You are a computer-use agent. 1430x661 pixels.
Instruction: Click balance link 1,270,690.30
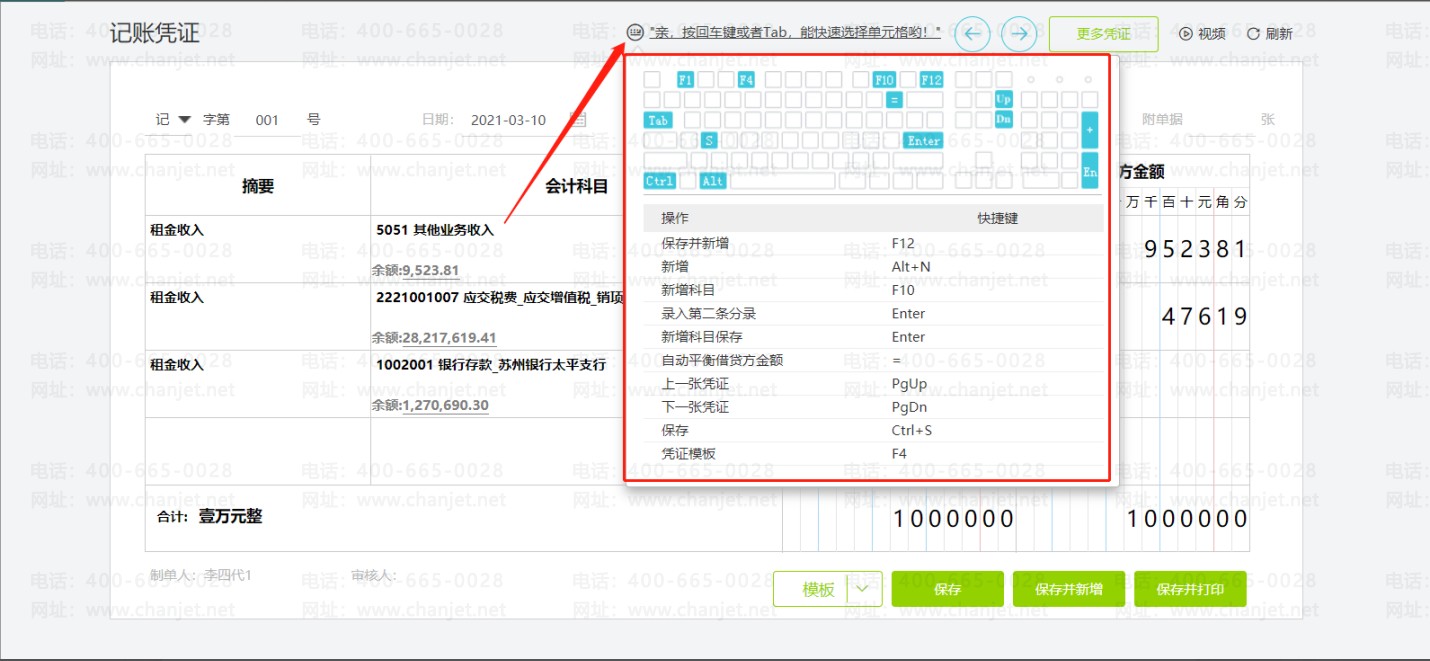pyautogui.click(x=445, y=405)
